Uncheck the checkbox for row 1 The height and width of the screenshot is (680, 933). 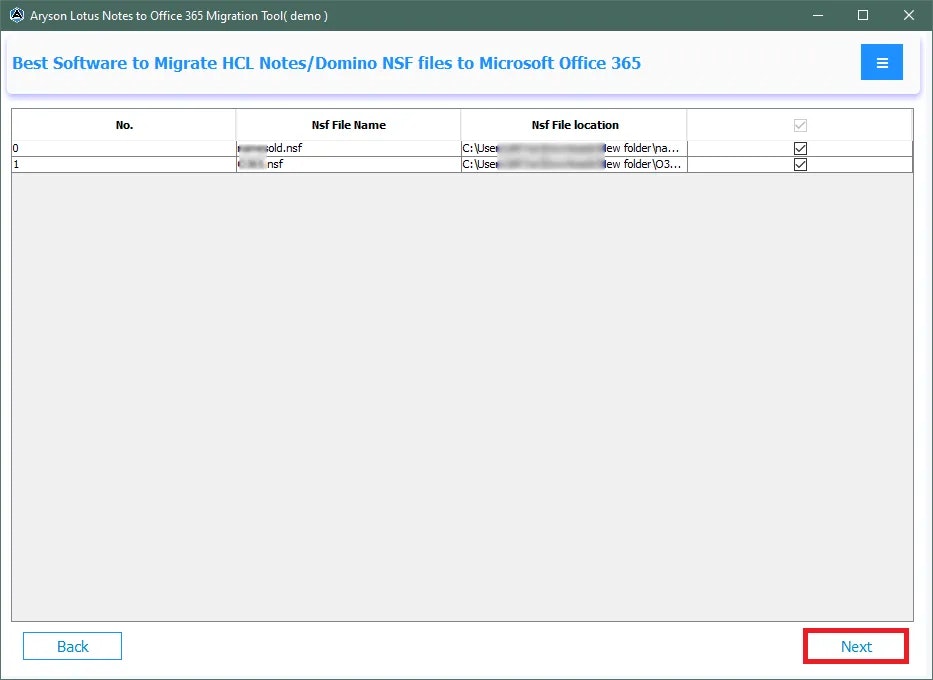click(x=800, y=164)
